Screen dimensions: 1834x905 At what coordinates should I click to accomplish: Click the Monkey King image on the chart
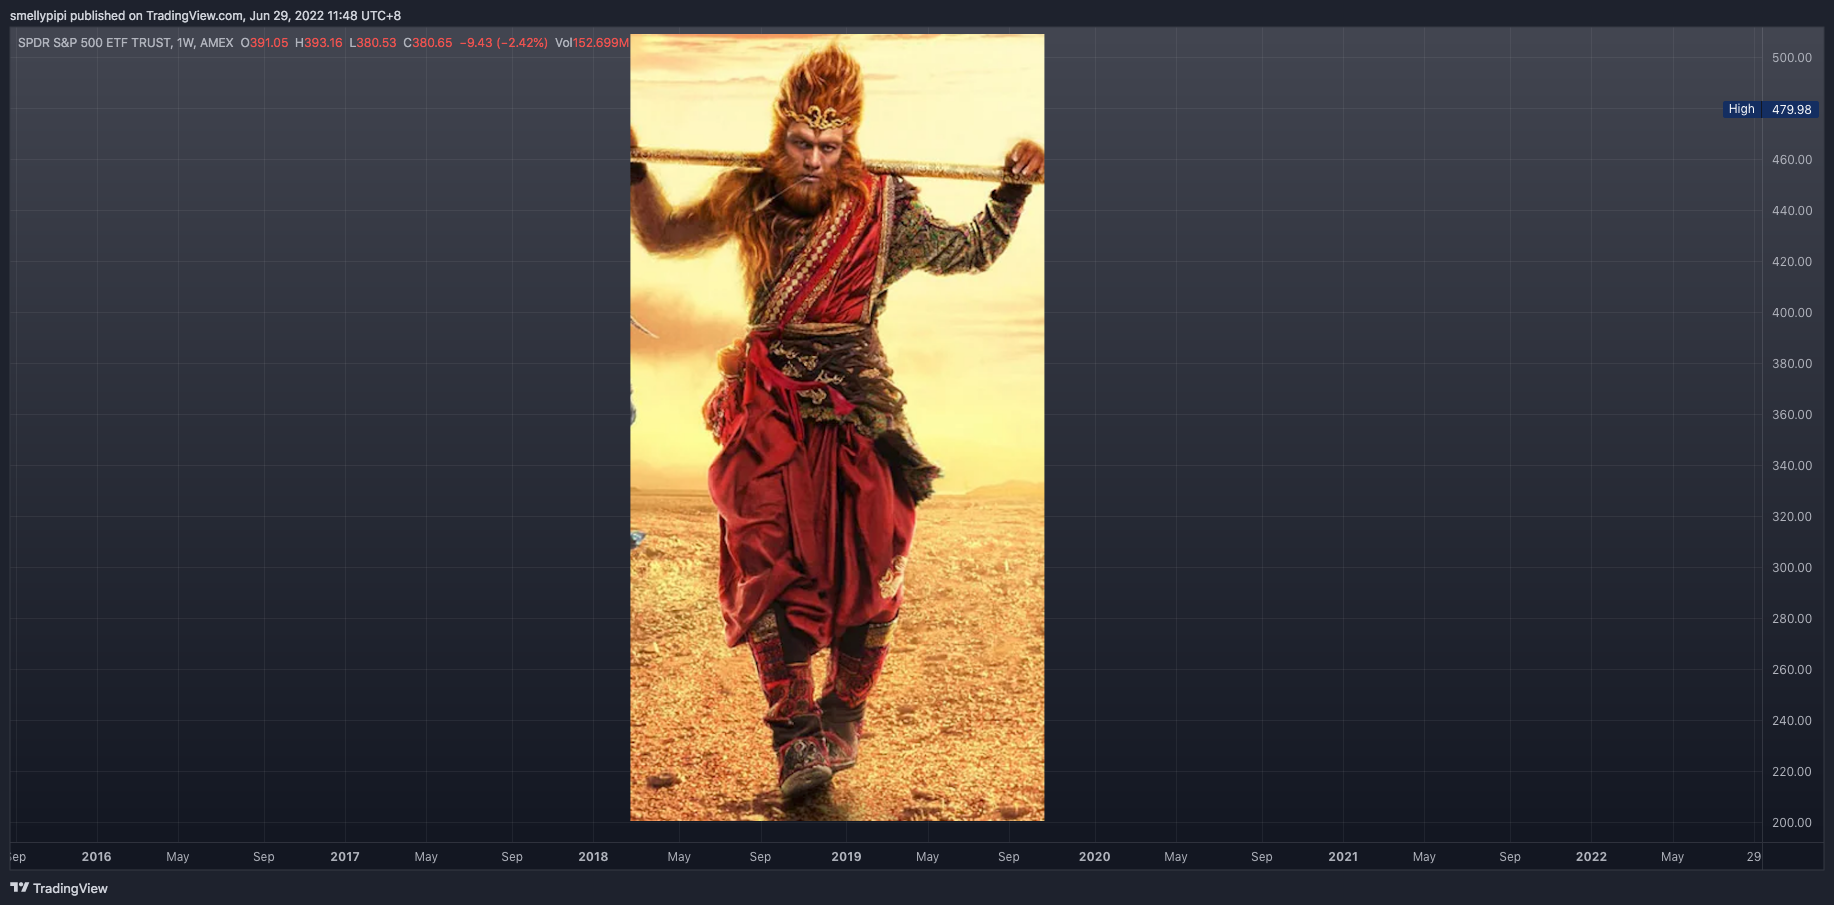pos(837,428)
